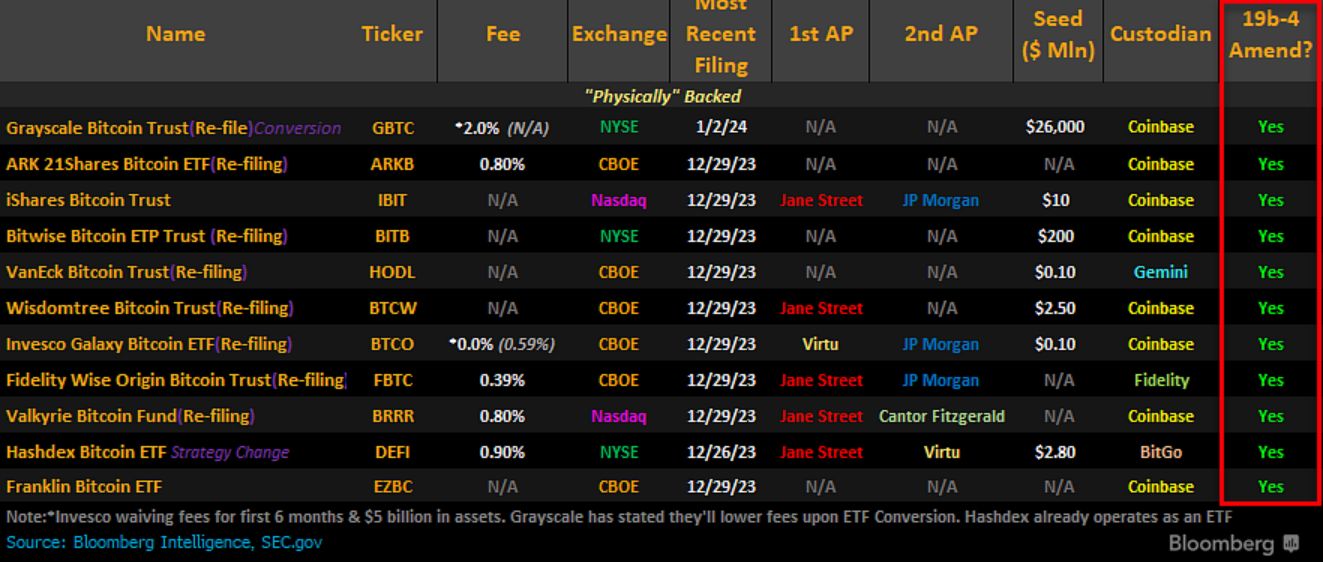Click the Cantor Fitzgerald 2nd AP cell
This screenshot has width=1323, height=562.
(x=941, y=416)
